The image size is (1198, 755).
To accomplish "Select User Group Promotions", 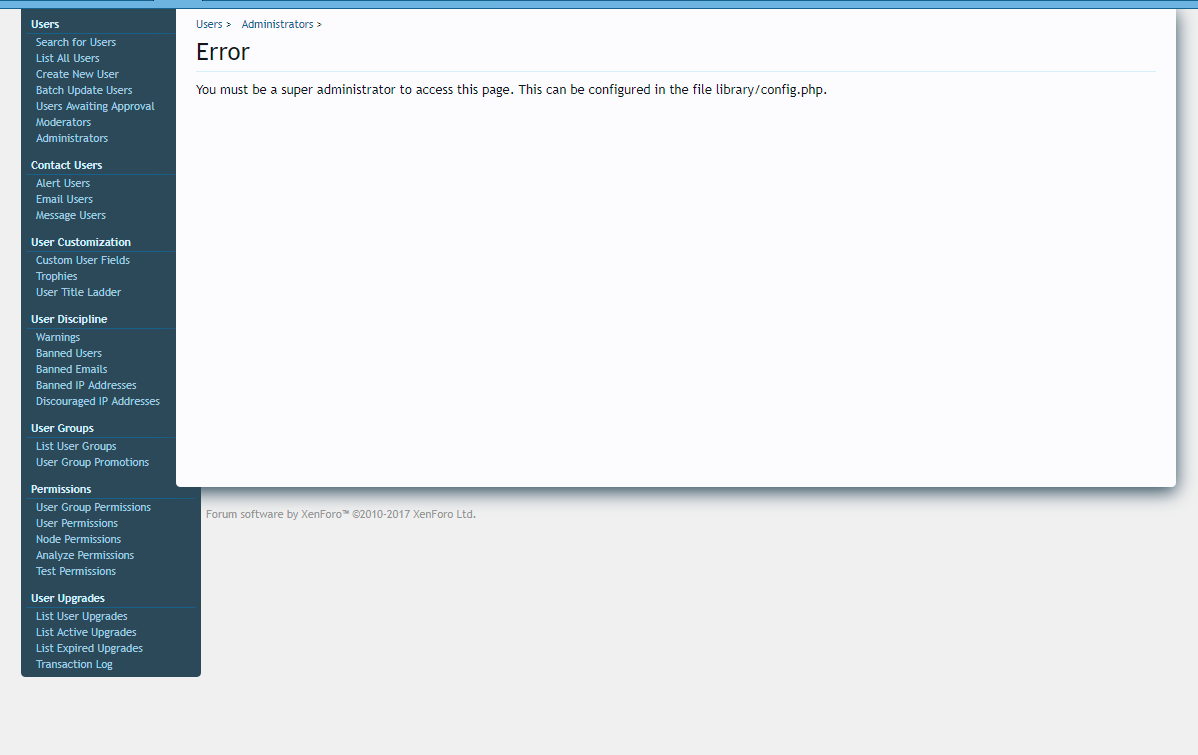I will coord(92,462).
